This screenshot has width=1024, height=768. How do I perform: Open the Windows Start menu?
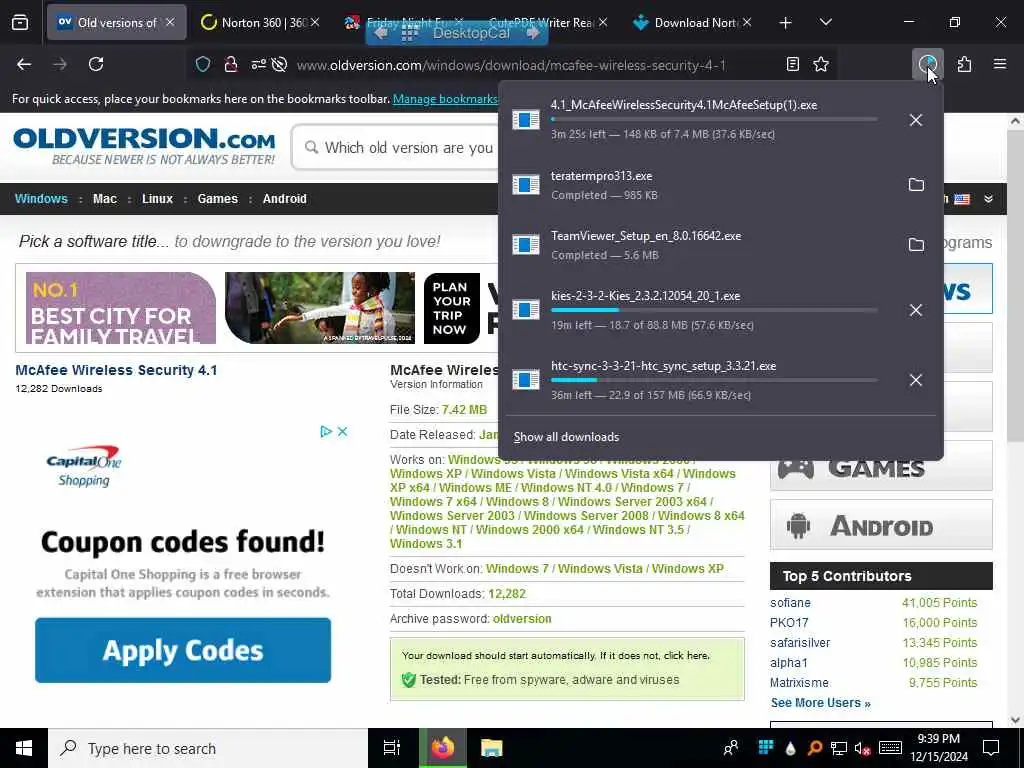point(24,748)
